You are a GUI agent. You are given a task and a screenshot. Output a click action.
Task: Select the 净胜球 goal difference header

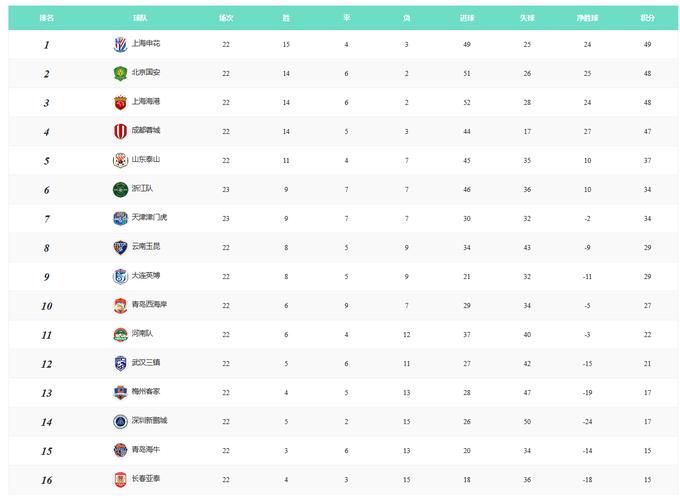[588, 17]
